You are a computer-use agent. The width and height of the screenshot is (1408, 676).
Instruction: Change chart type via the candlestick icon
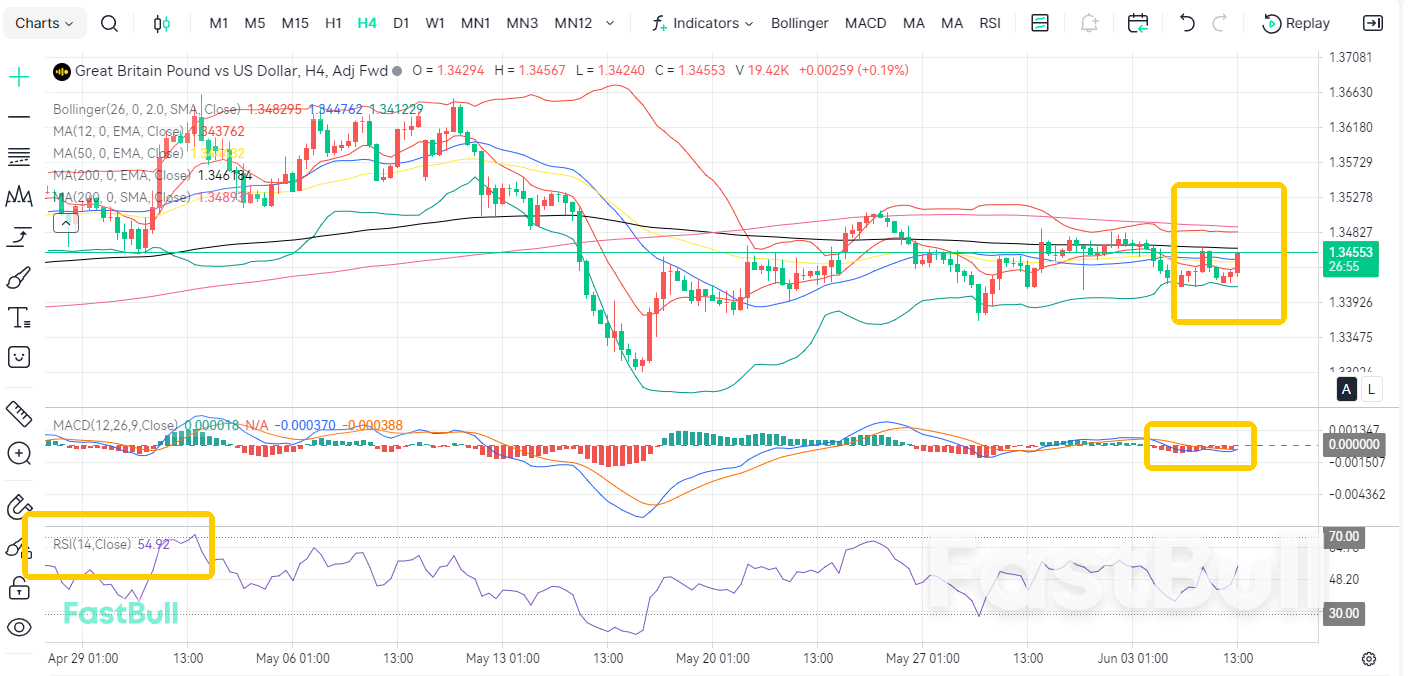pos(161,23)
